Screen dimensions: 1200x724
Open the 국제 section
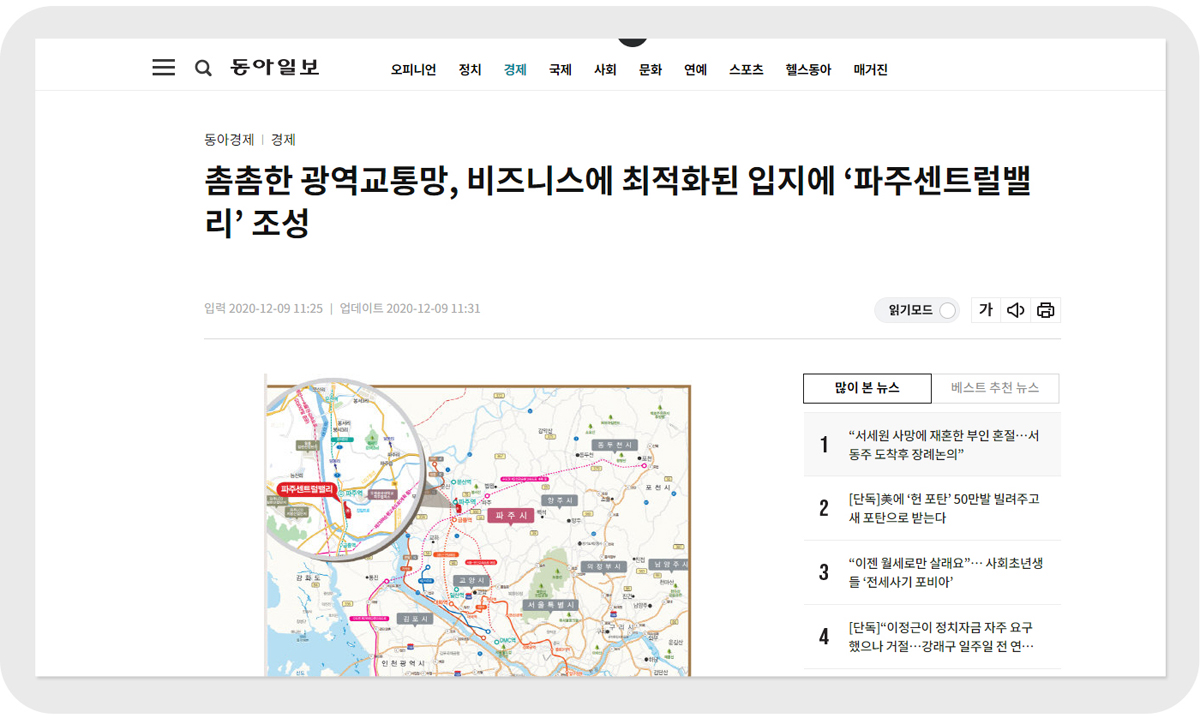pos(560,70)
